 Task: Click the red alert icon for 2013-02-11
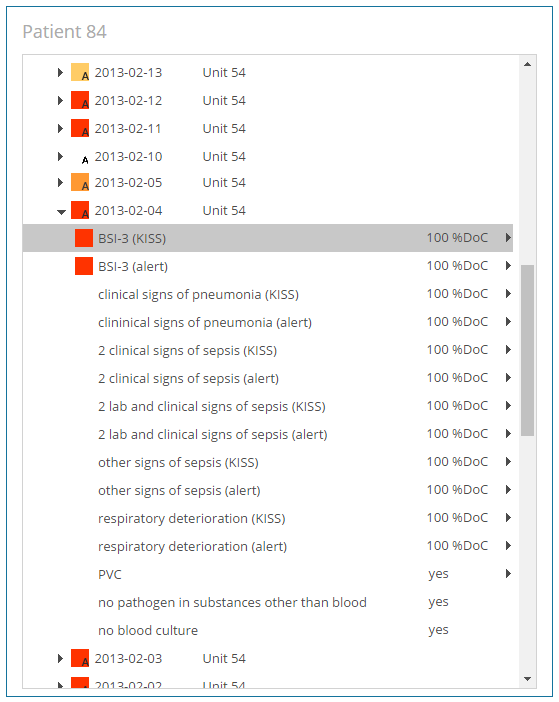coord(80,128)
